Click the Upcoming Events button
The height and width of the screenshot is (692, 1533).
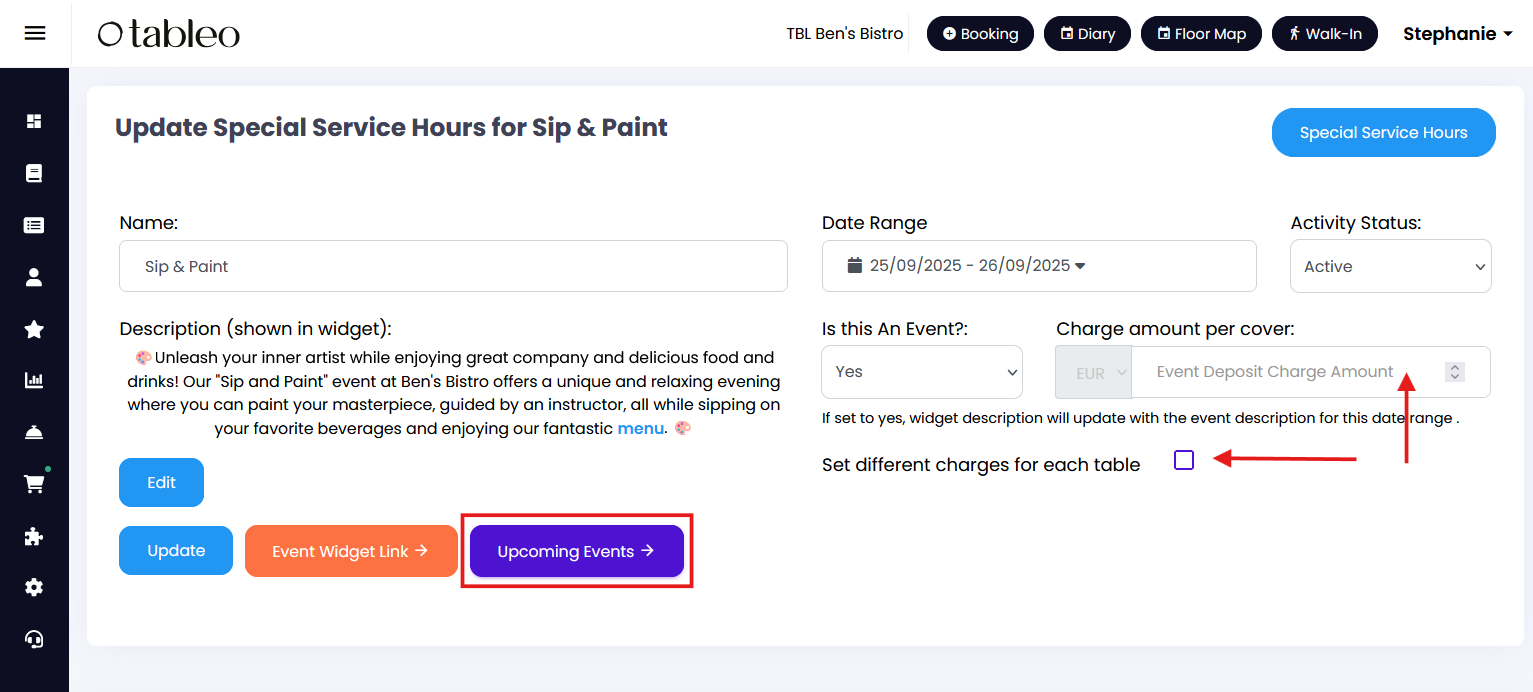coord(576,551)
